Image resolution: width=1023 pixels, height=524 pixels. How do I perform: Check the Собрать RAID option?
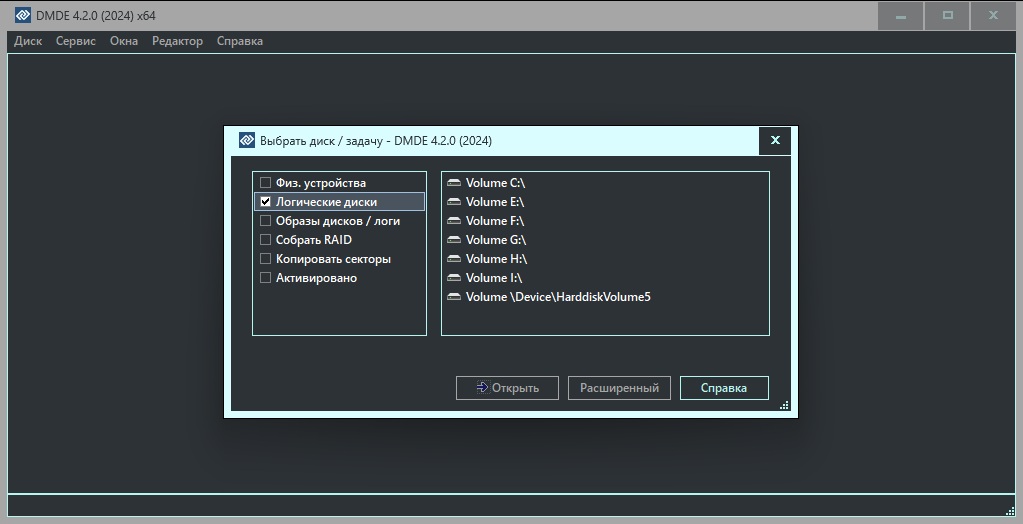point(266,240)
